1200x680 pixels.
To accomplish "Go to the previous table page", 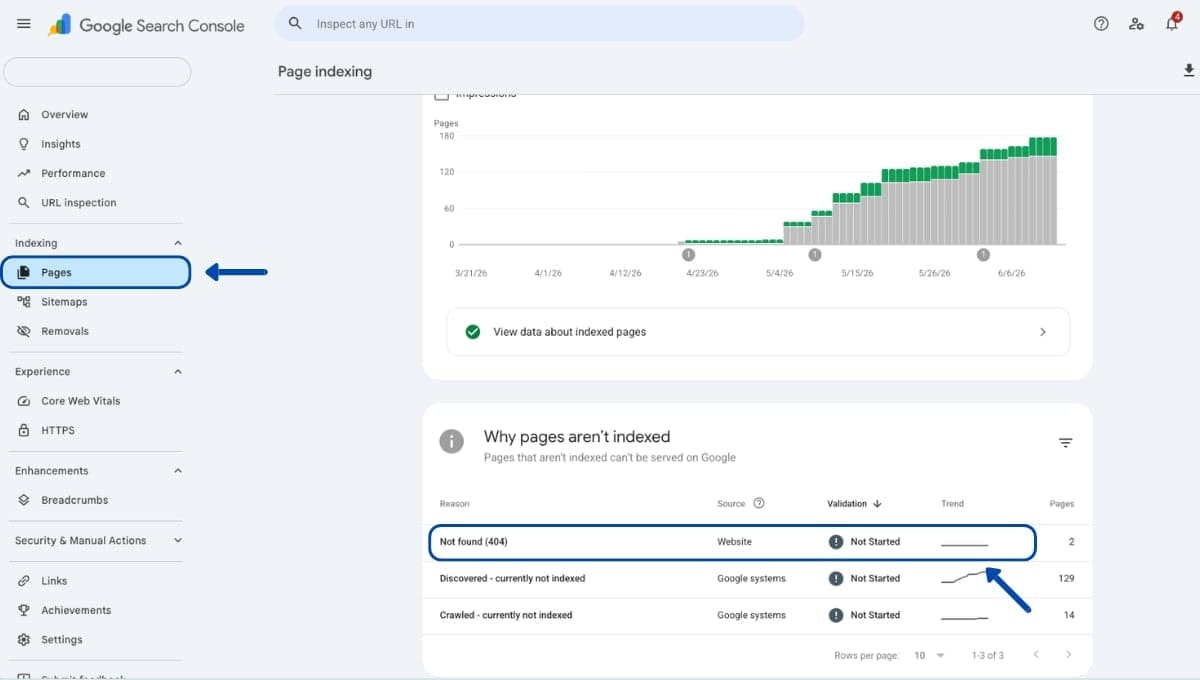I will [x=1036, y=654].
